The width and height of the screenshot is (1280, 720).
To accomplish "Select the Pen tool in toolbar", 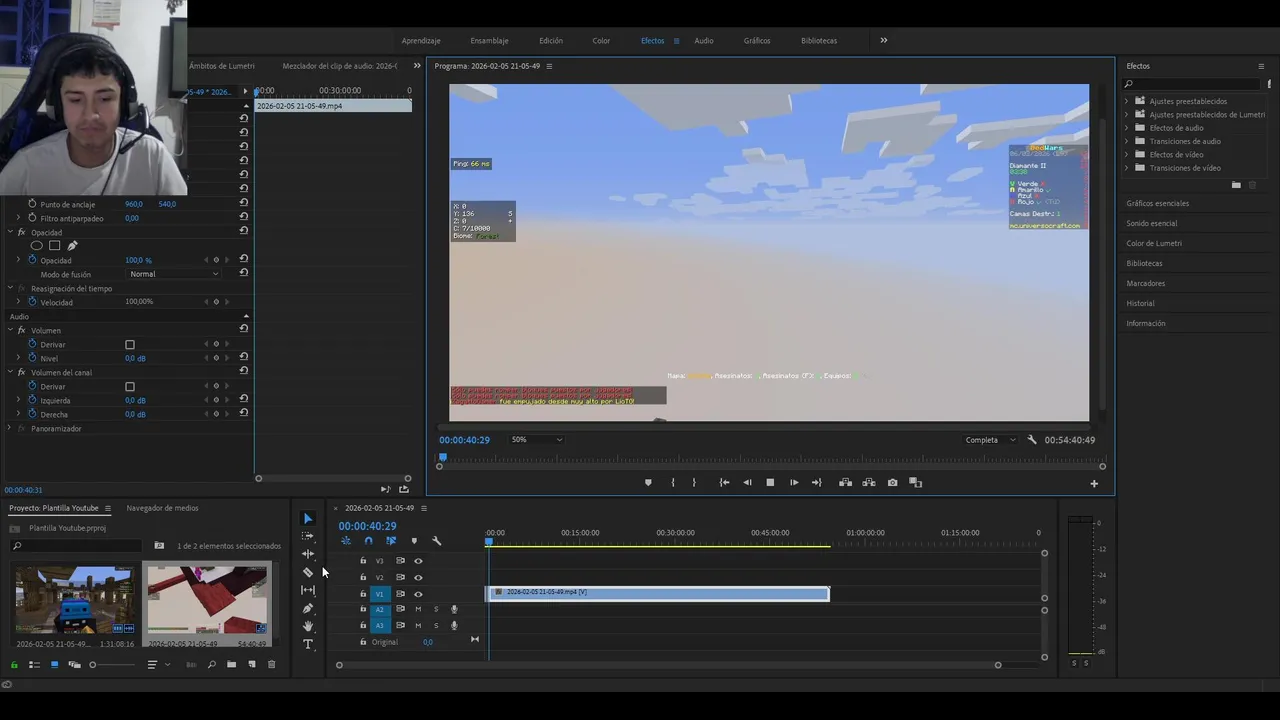I will pos(308,608).
